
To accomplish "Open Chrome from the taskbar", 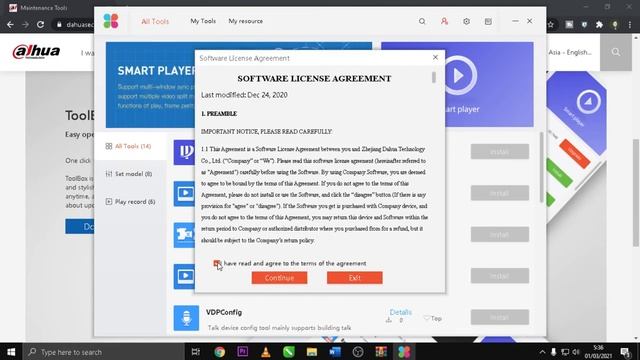I will [x=220, y=352].
